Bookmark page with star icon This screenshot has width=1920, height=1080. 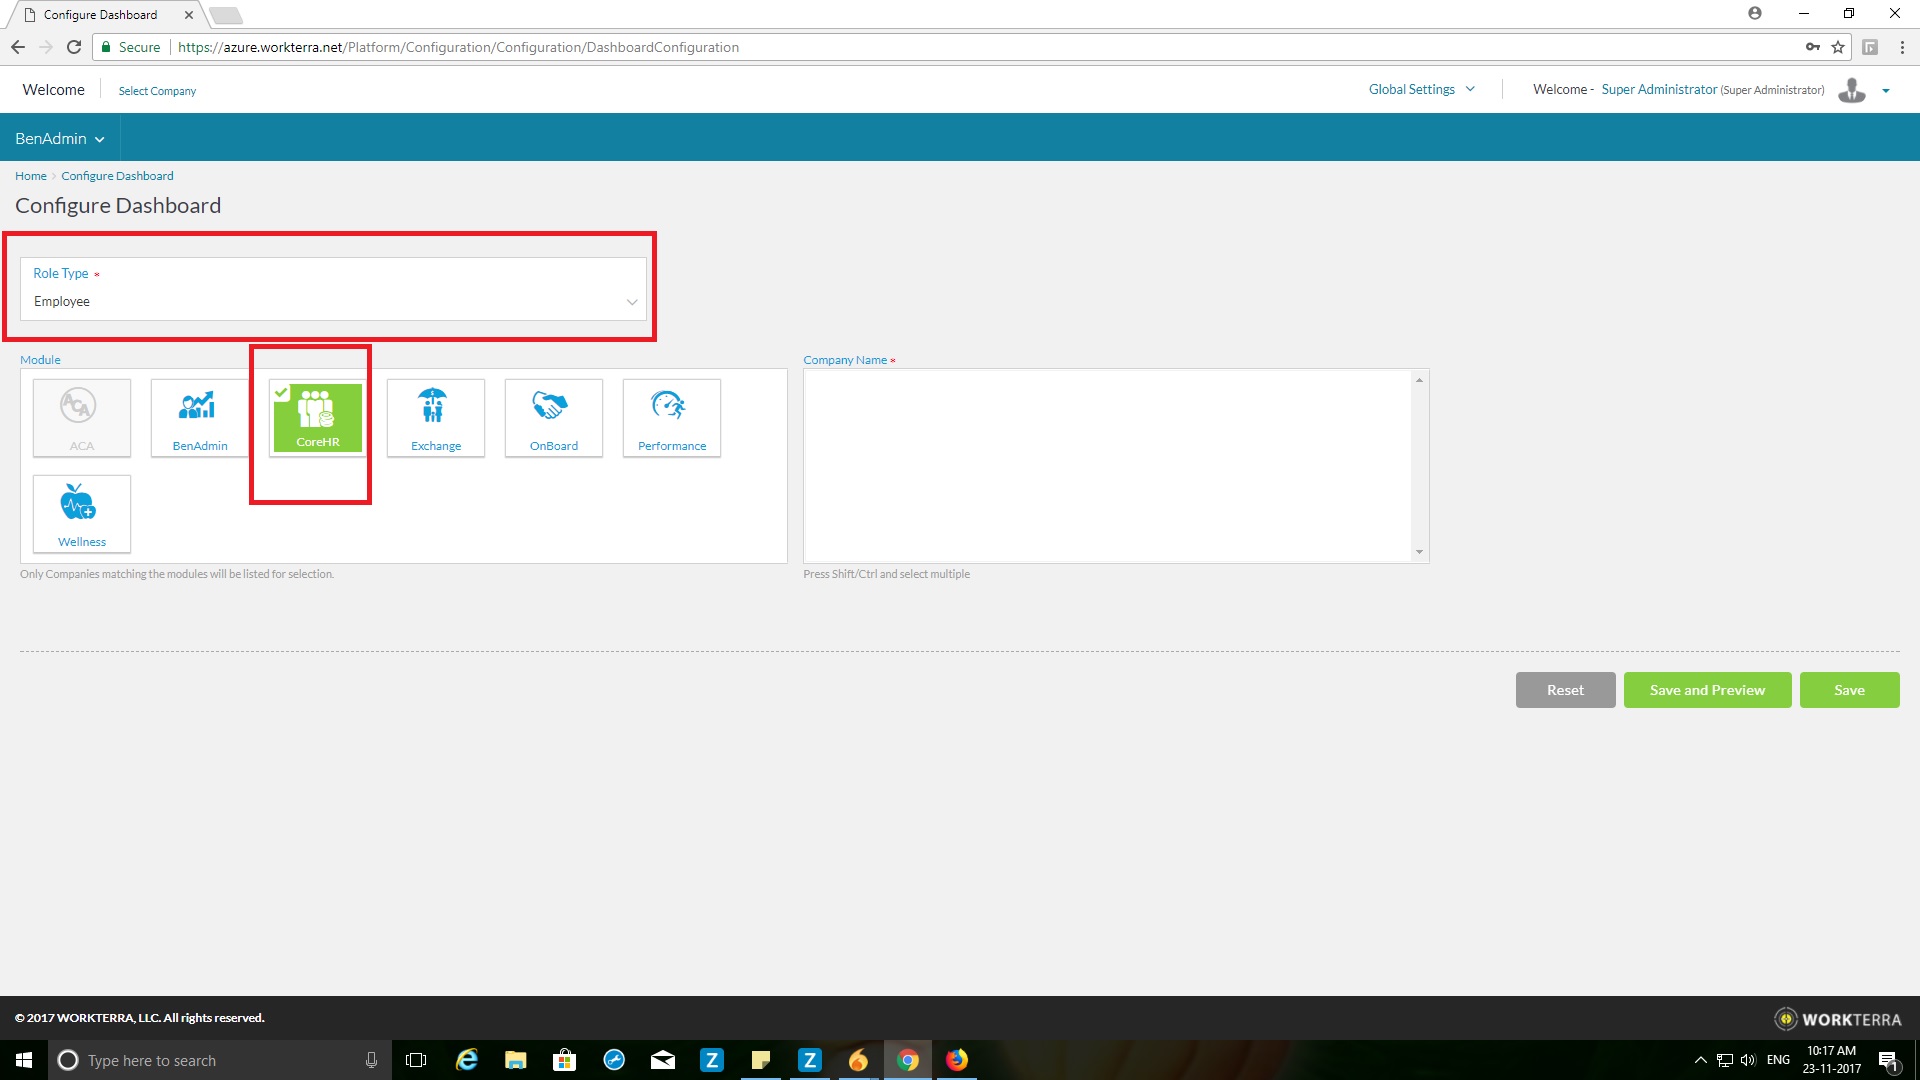(x=1838, y=47)
